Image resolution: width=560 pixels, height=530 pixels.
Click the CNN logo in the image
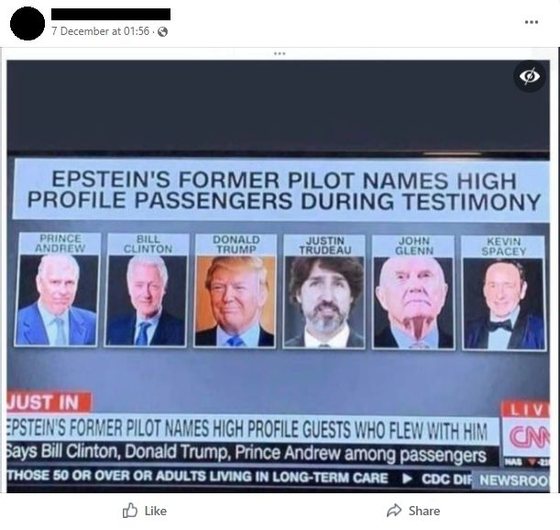point(528,436)
